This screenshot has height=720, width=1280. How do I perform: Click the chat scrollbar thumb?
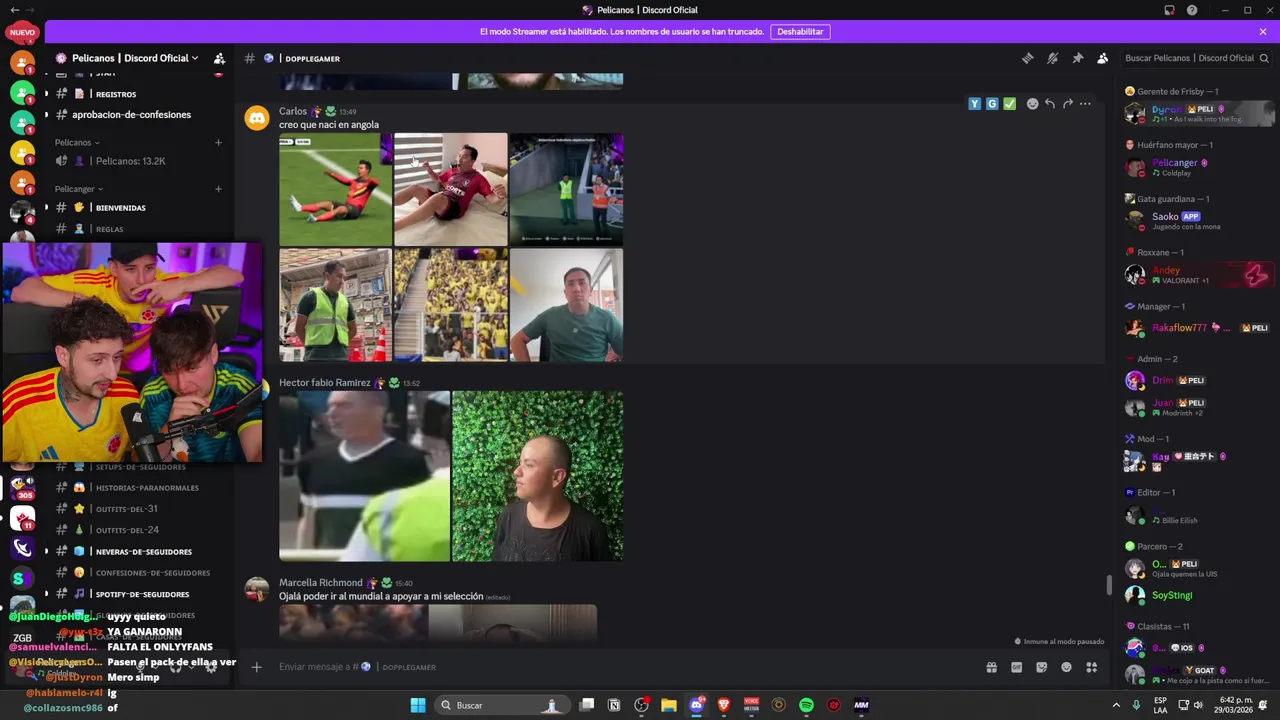click(1108, 585)
